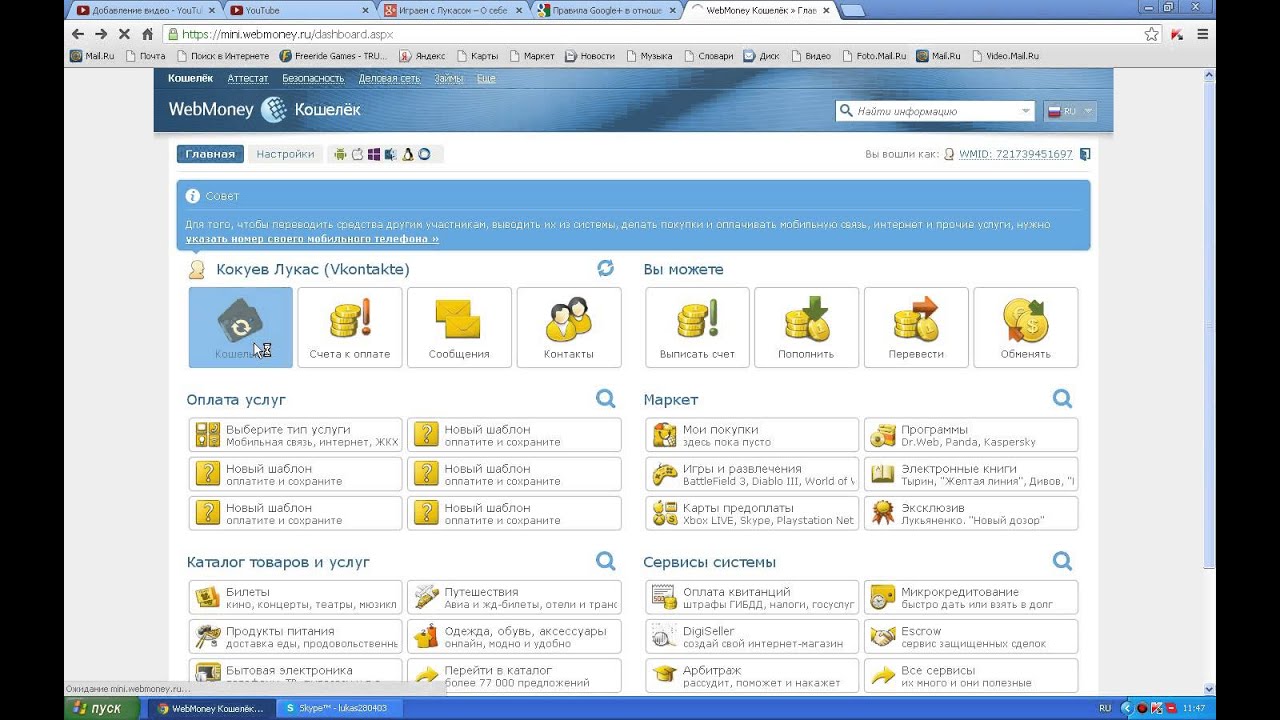Refresh account data with blue arrows icon
The width and height of the screenshot is (1280, 720).
pyautogui.click(x=605, y=268)
